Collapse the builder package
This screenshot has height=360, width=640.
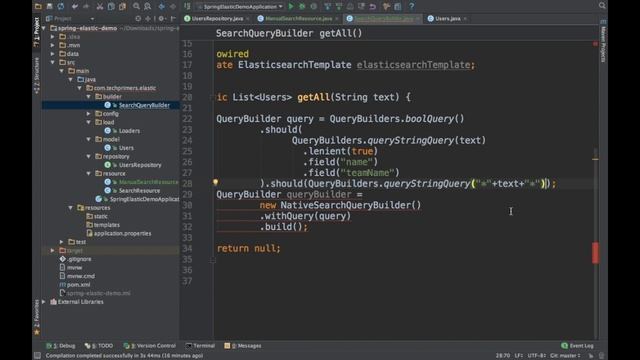(89, 97)
